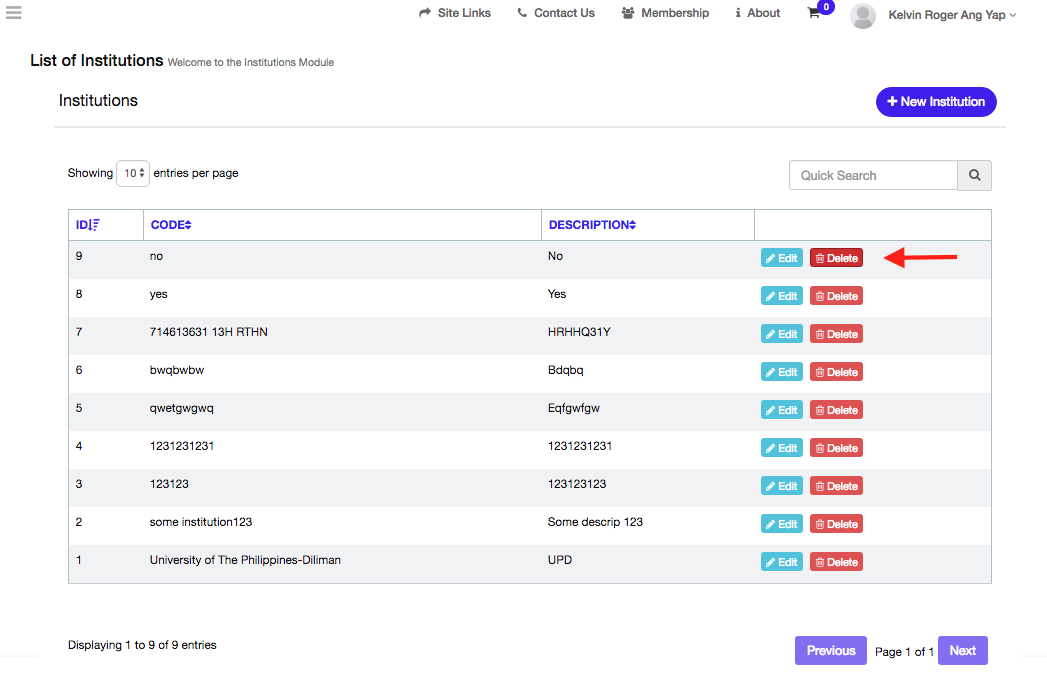1047x693 pixels.
Task: Delete institution with ID 9
Action: (x=836, y=258)
